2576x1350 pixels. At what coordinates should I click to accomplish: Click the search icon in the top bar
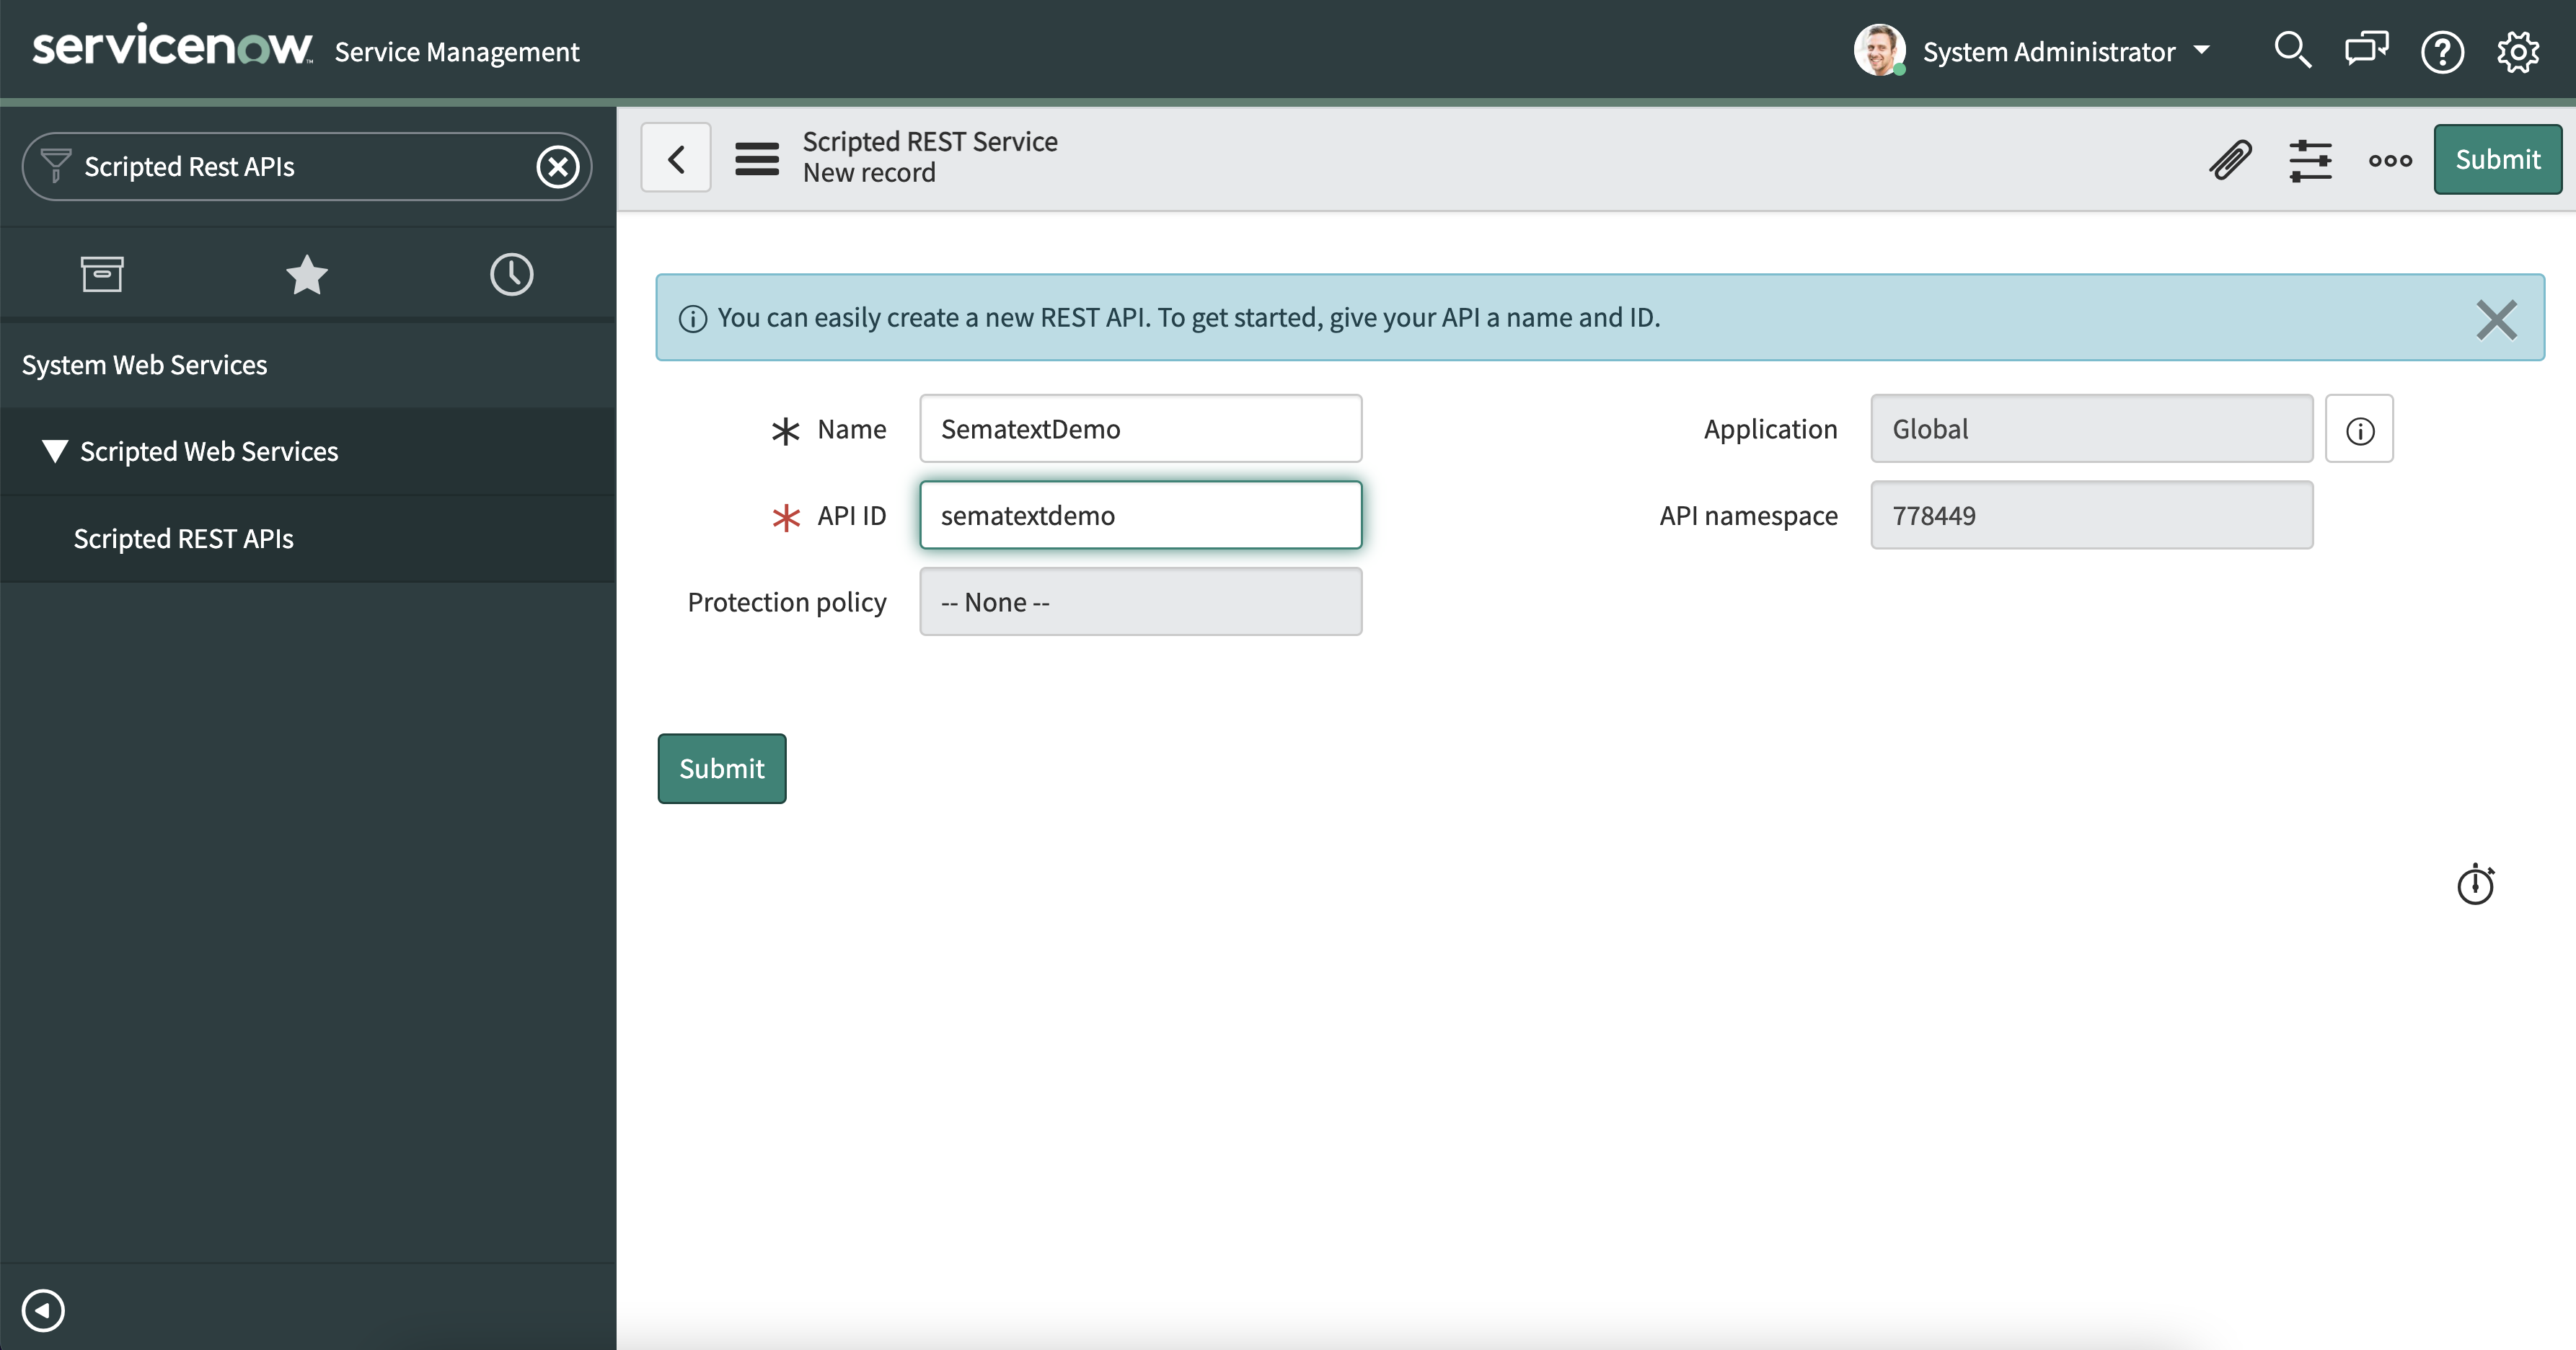click(2288, 51)
